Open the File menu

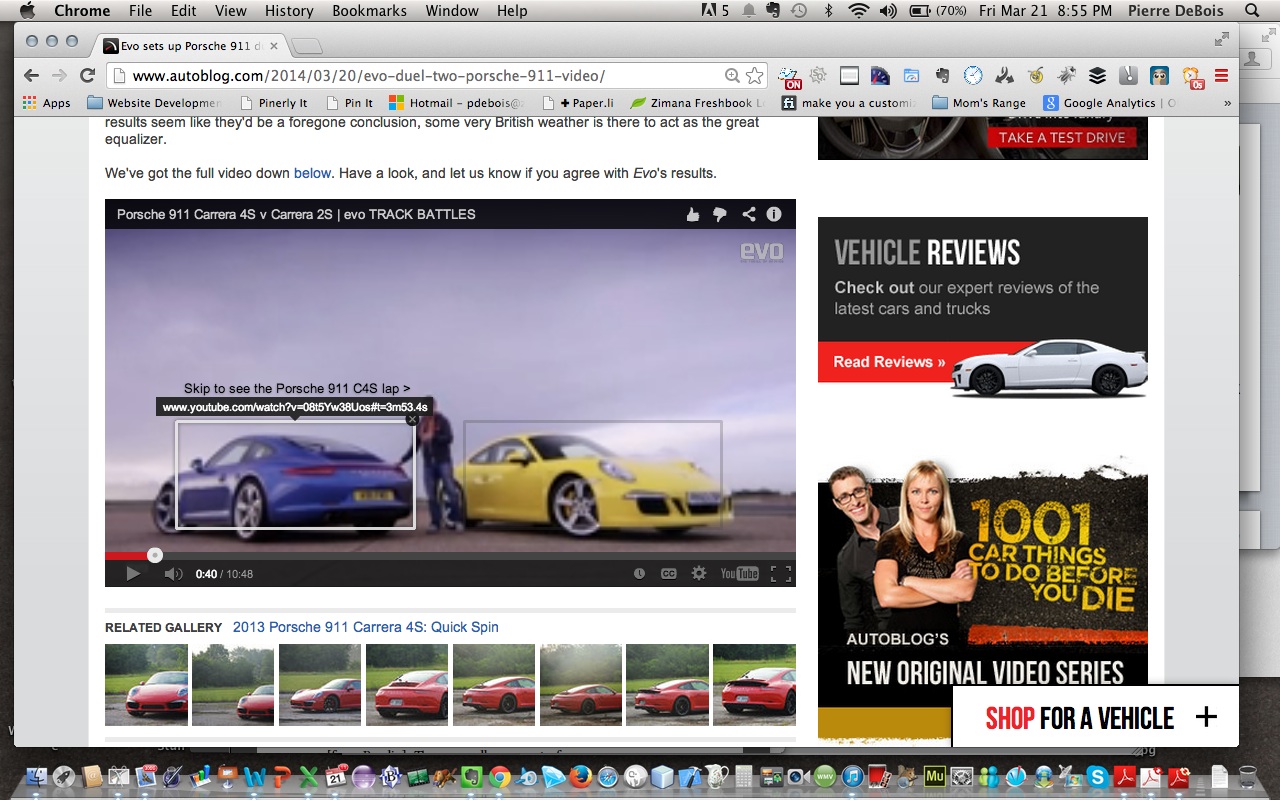pos(140,11)
